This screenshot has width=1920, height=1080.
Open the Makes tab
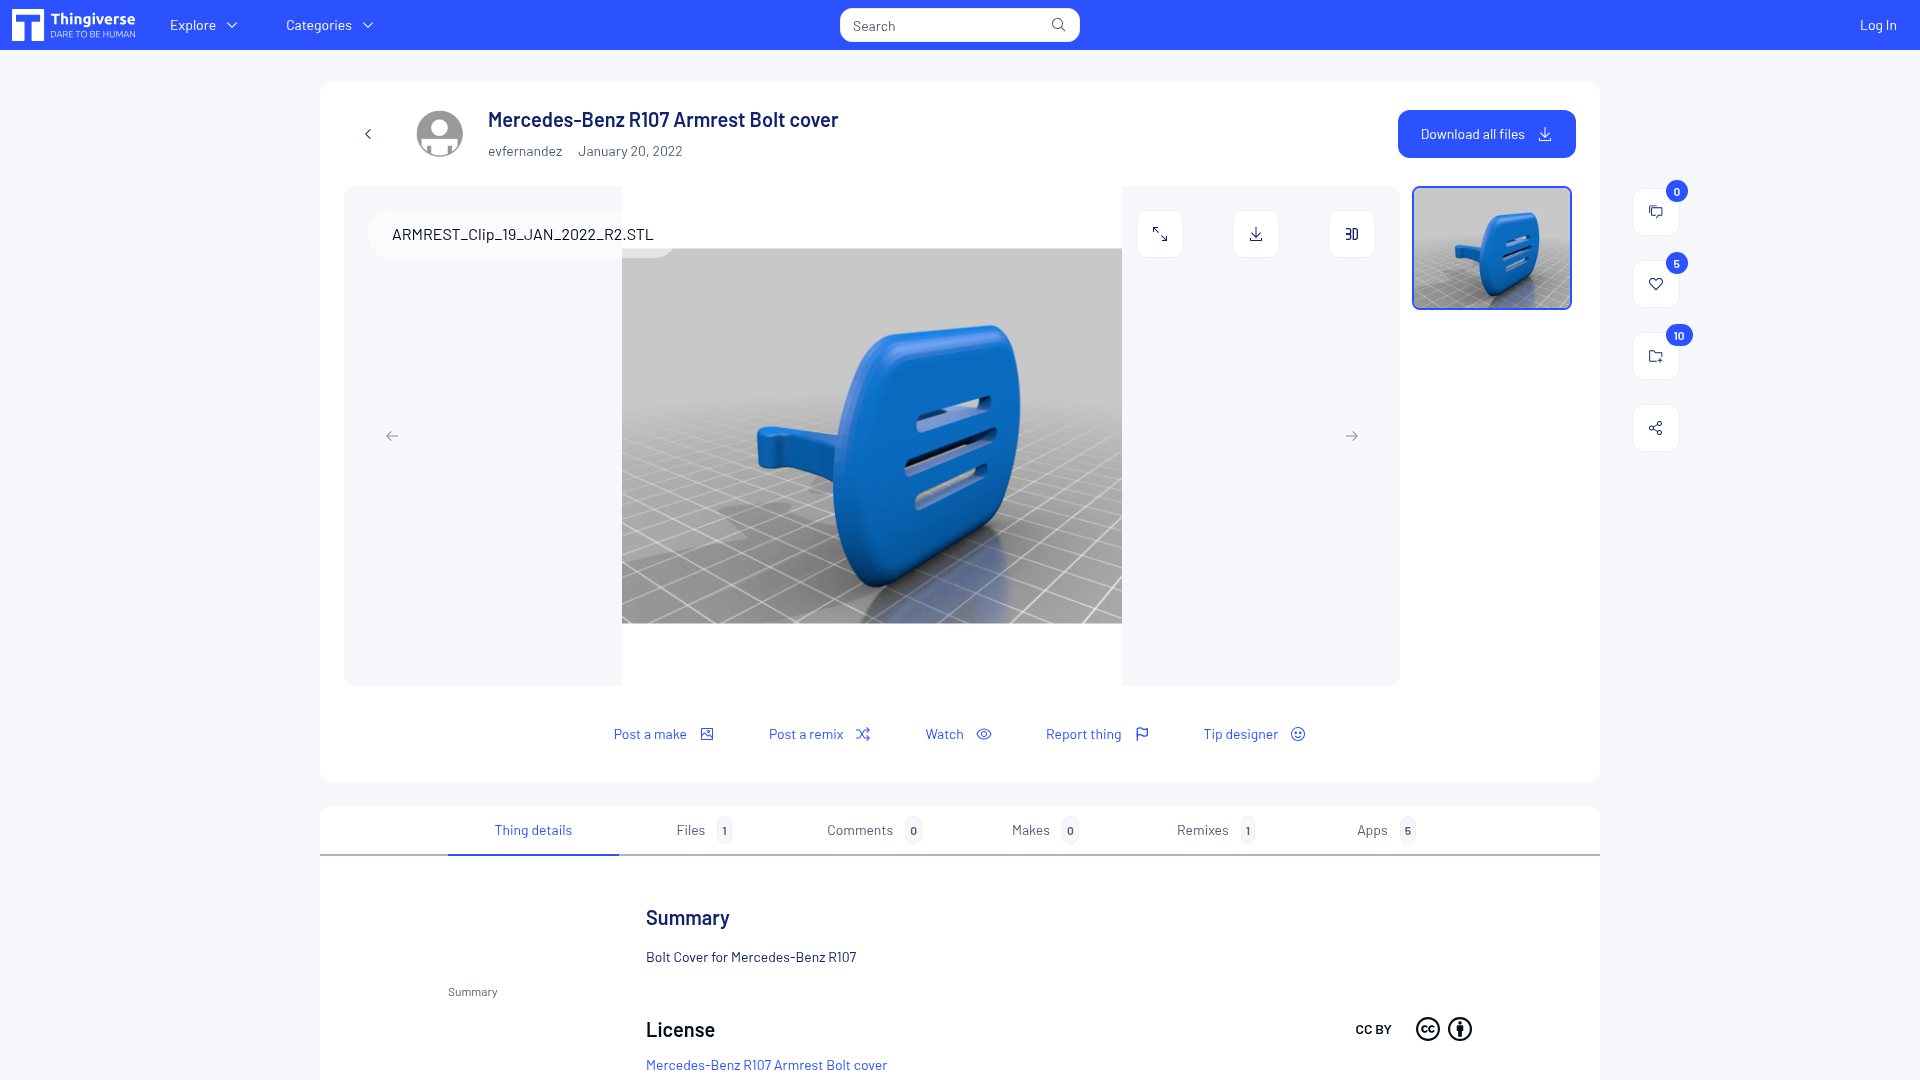pyautogui.click(x=1045, y=830)
